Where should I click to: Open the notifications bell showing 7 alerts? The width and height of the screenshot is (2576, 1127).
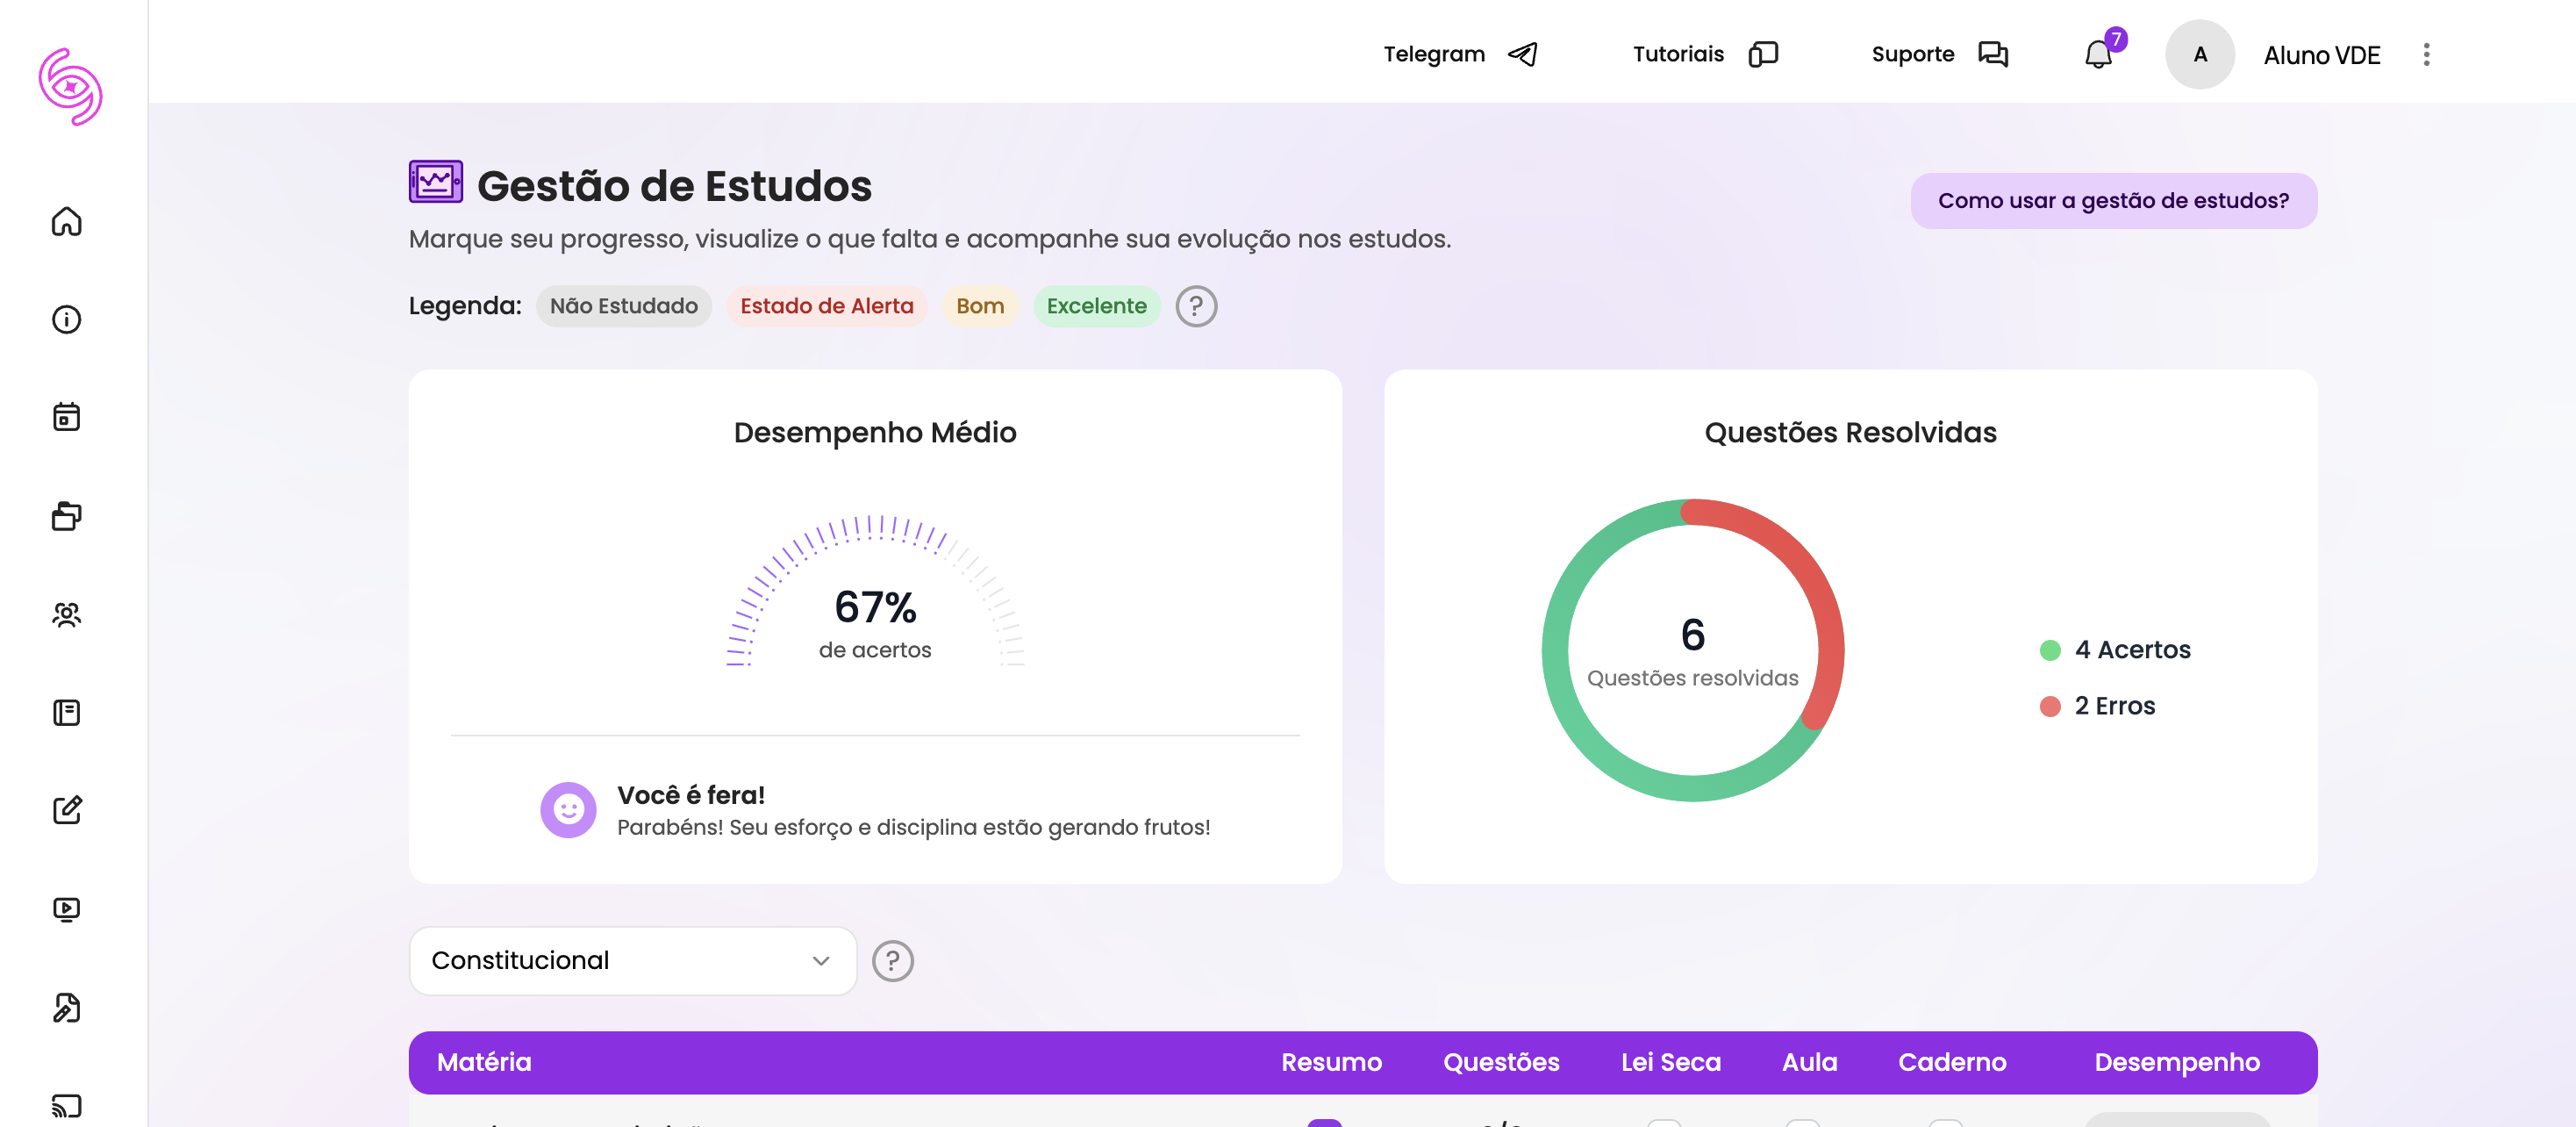tap(2097, 54)
